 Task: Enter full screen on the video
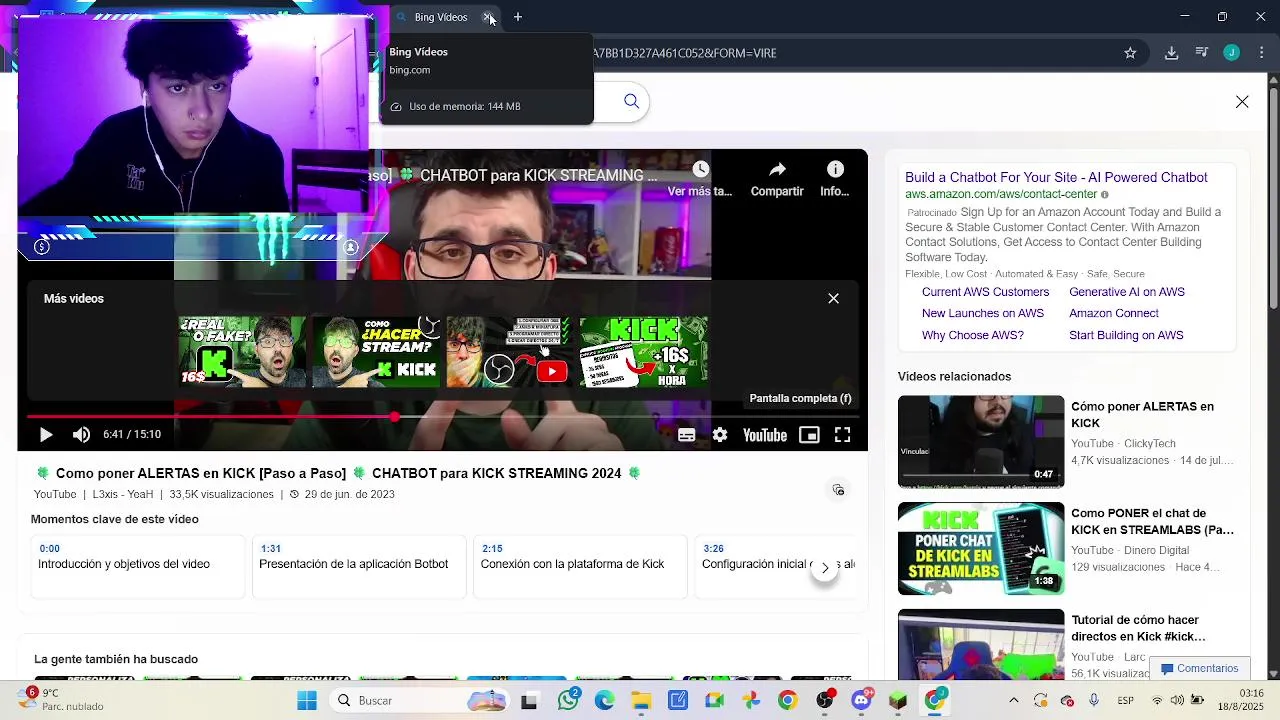pyautogui.click(x=842, y=435)
